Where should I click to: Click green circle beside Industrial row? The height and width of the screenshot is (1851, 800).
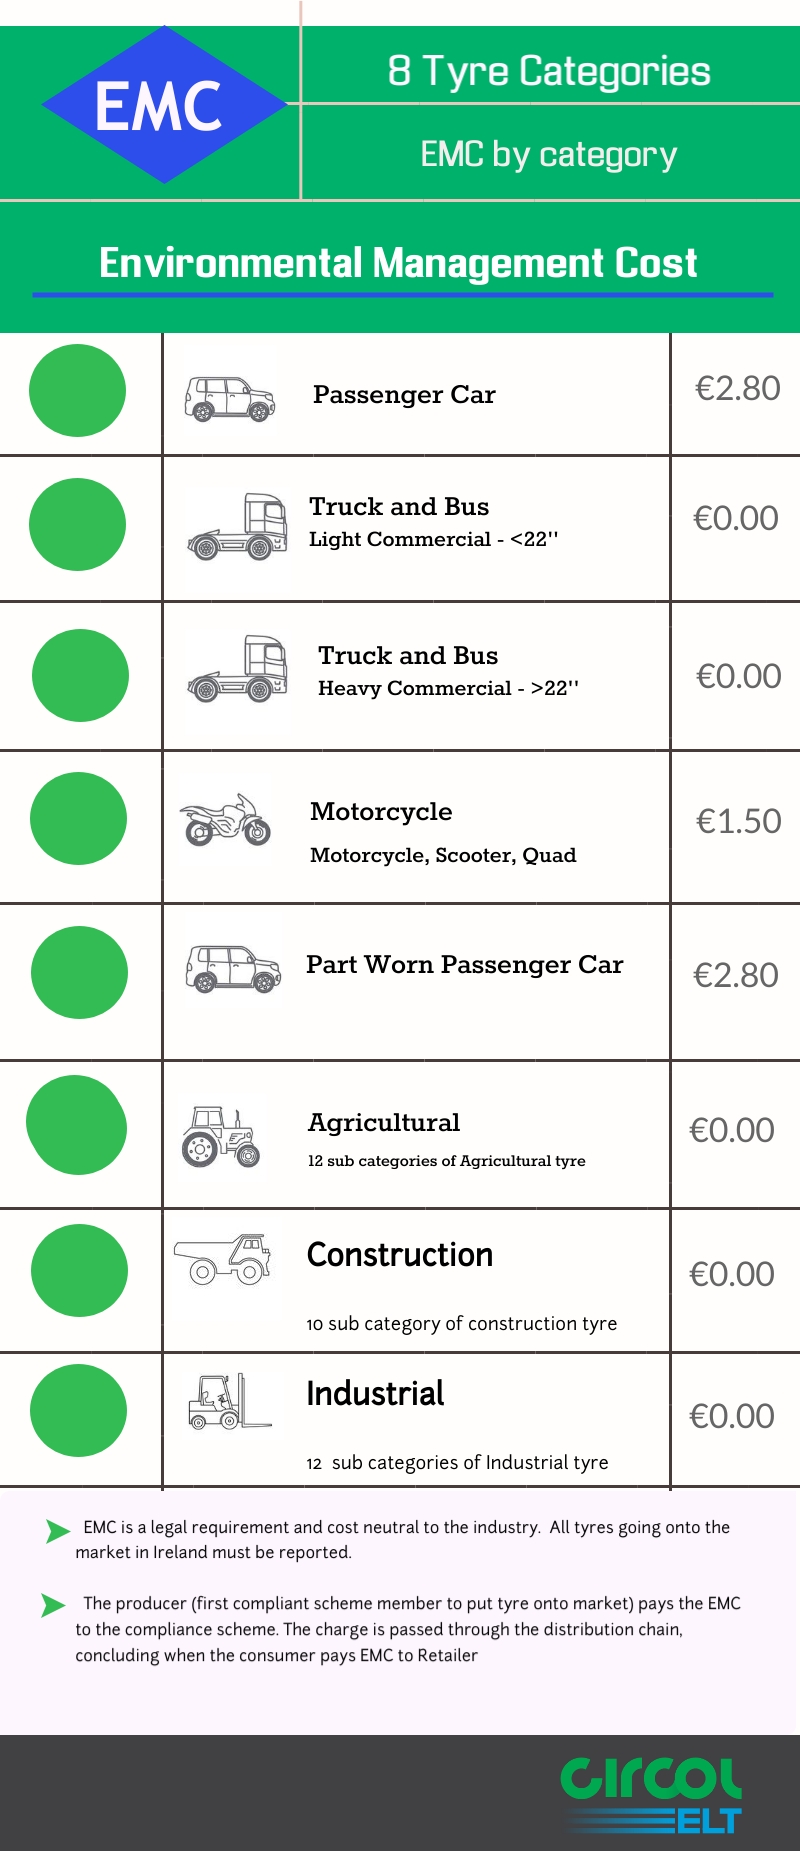(x=78, y=1410)
